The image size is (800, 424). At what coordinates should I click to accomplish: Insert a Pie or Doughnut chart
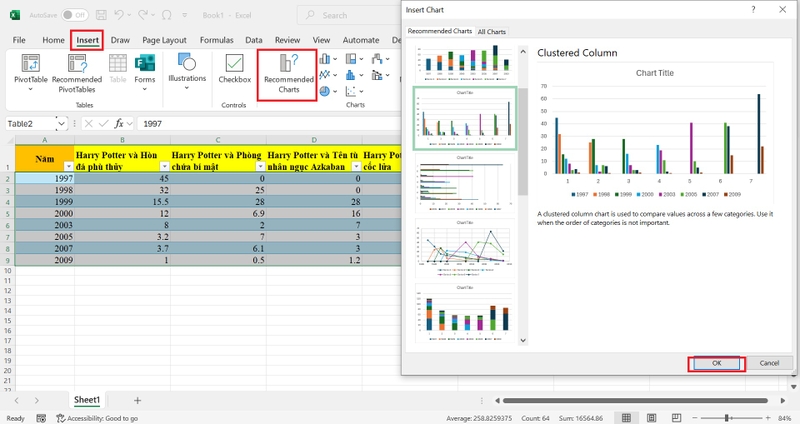[x=328, y=91]
